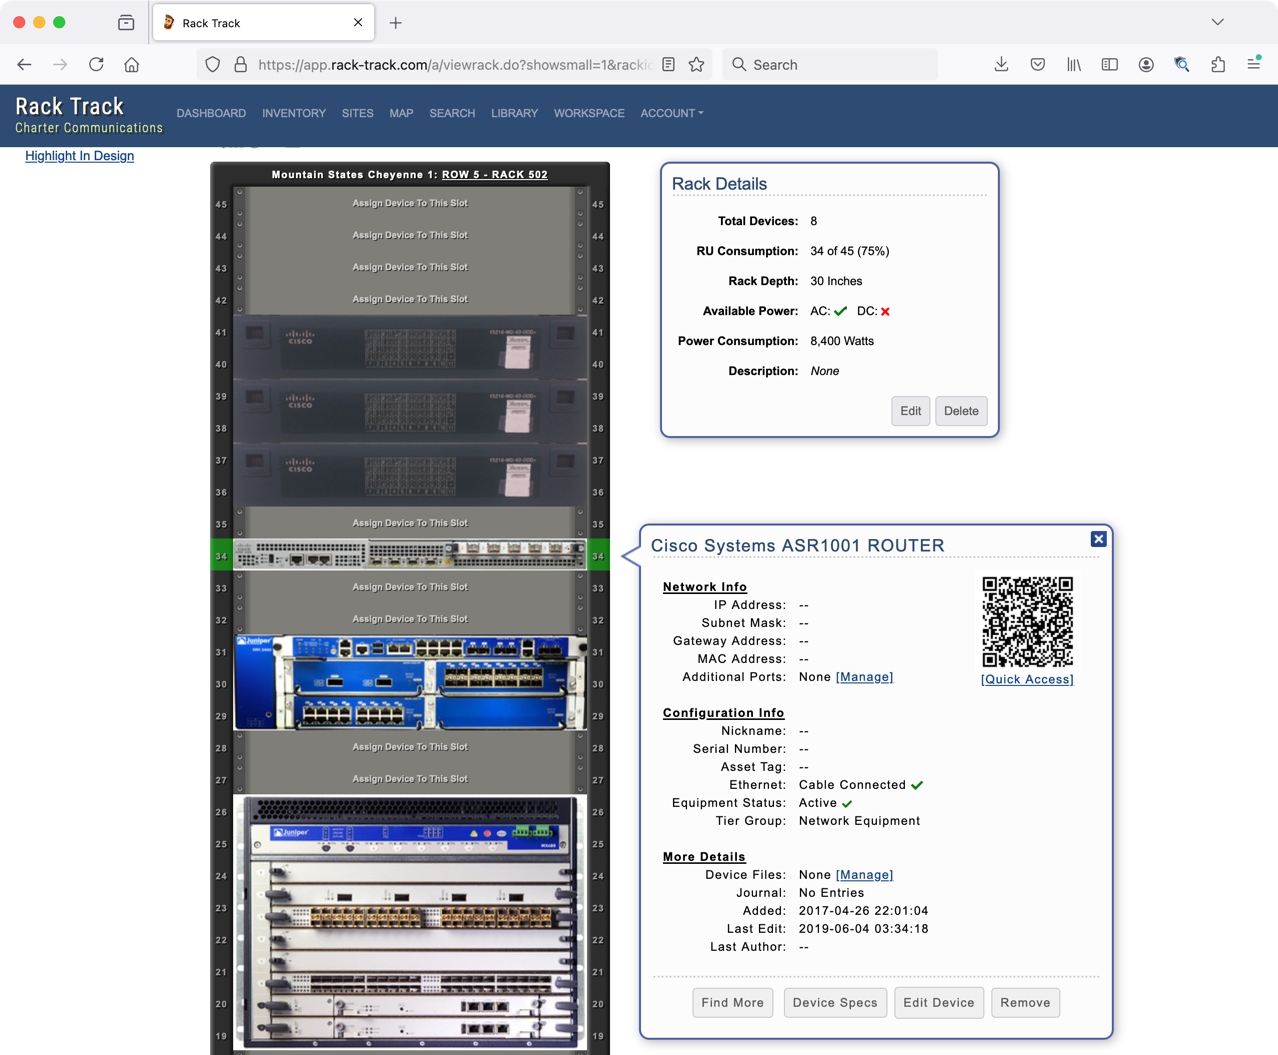
Task: Click the AC power green checkmark
Action: pos(840,311)
